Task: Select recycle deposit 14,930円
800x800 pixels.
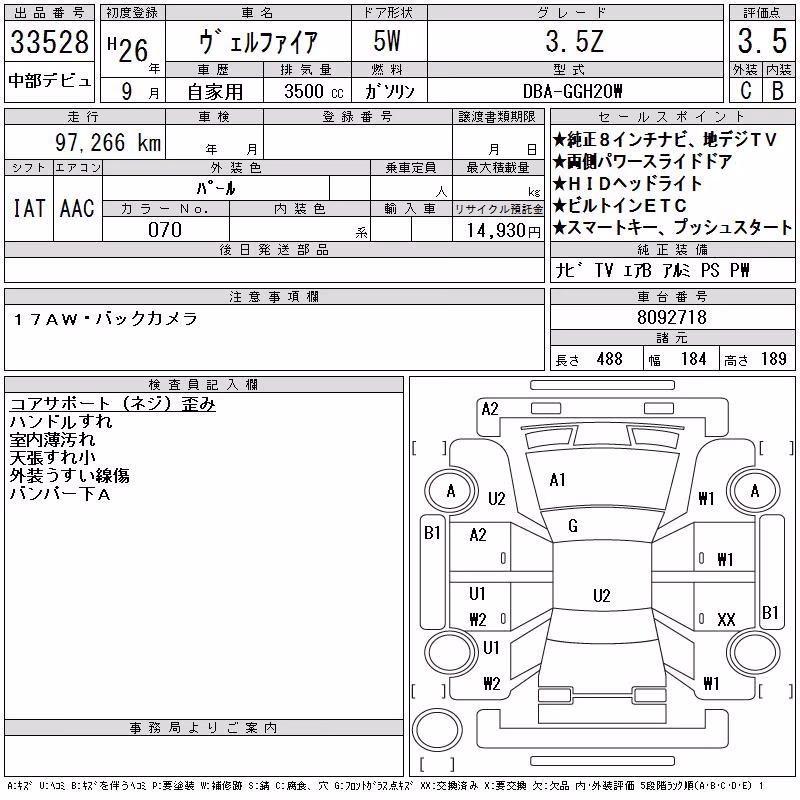Action: tap(504, 231)
